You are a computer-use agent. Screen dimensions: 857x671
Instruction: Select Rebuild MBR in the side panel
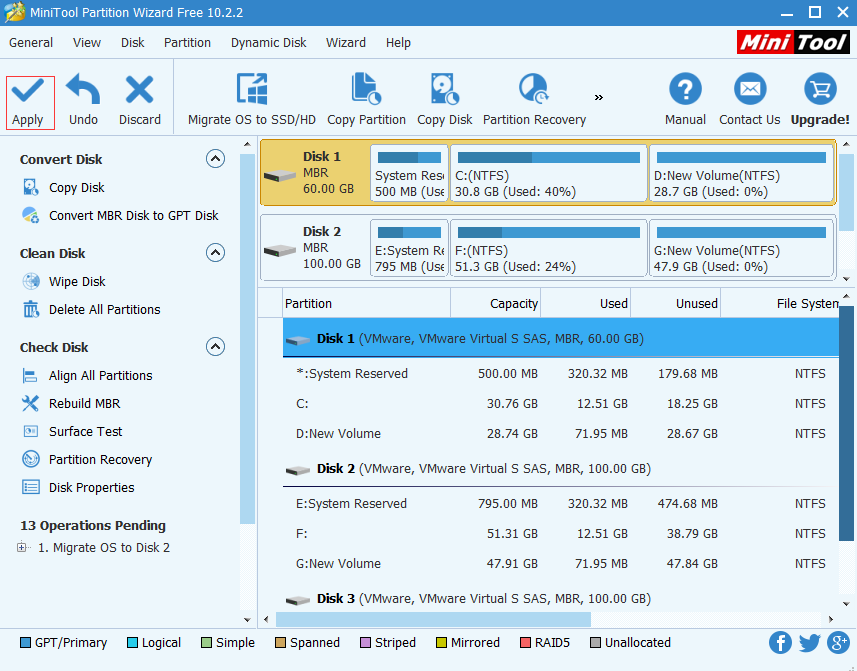[71, 403]
